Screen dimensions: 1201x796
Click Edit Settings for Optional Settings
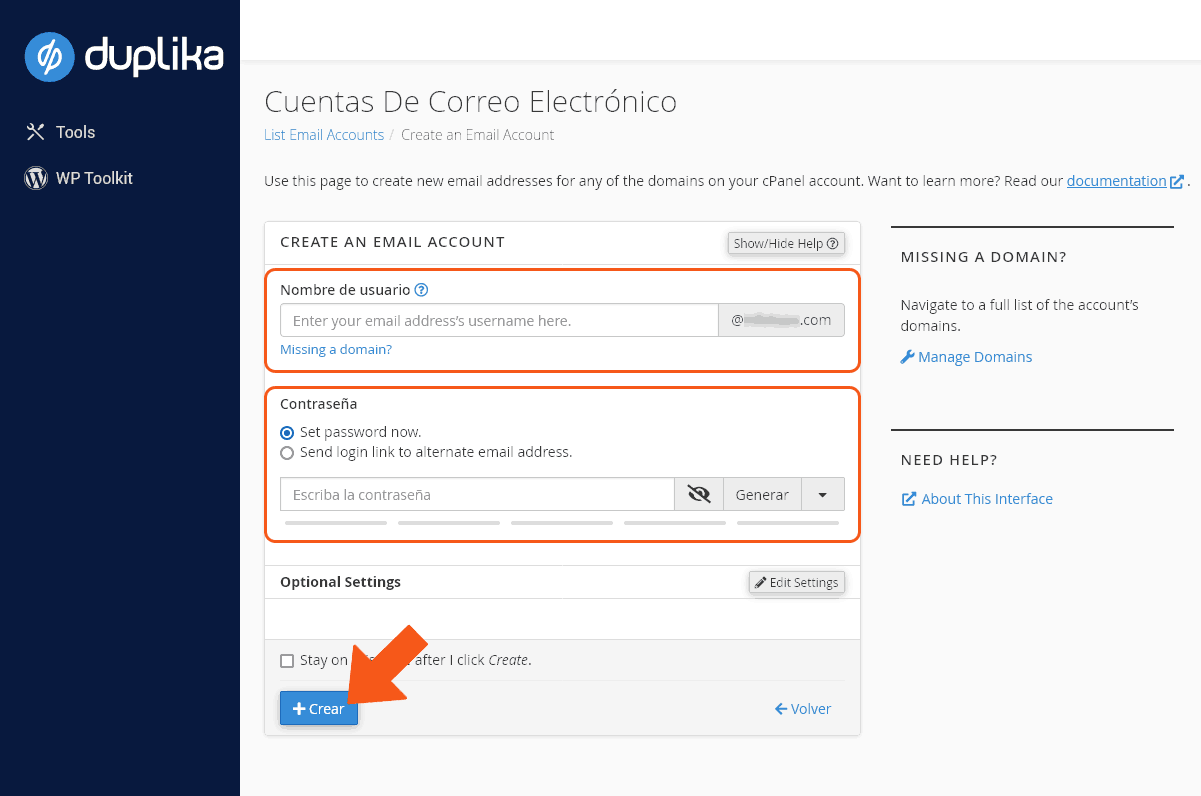coord(796,582)
